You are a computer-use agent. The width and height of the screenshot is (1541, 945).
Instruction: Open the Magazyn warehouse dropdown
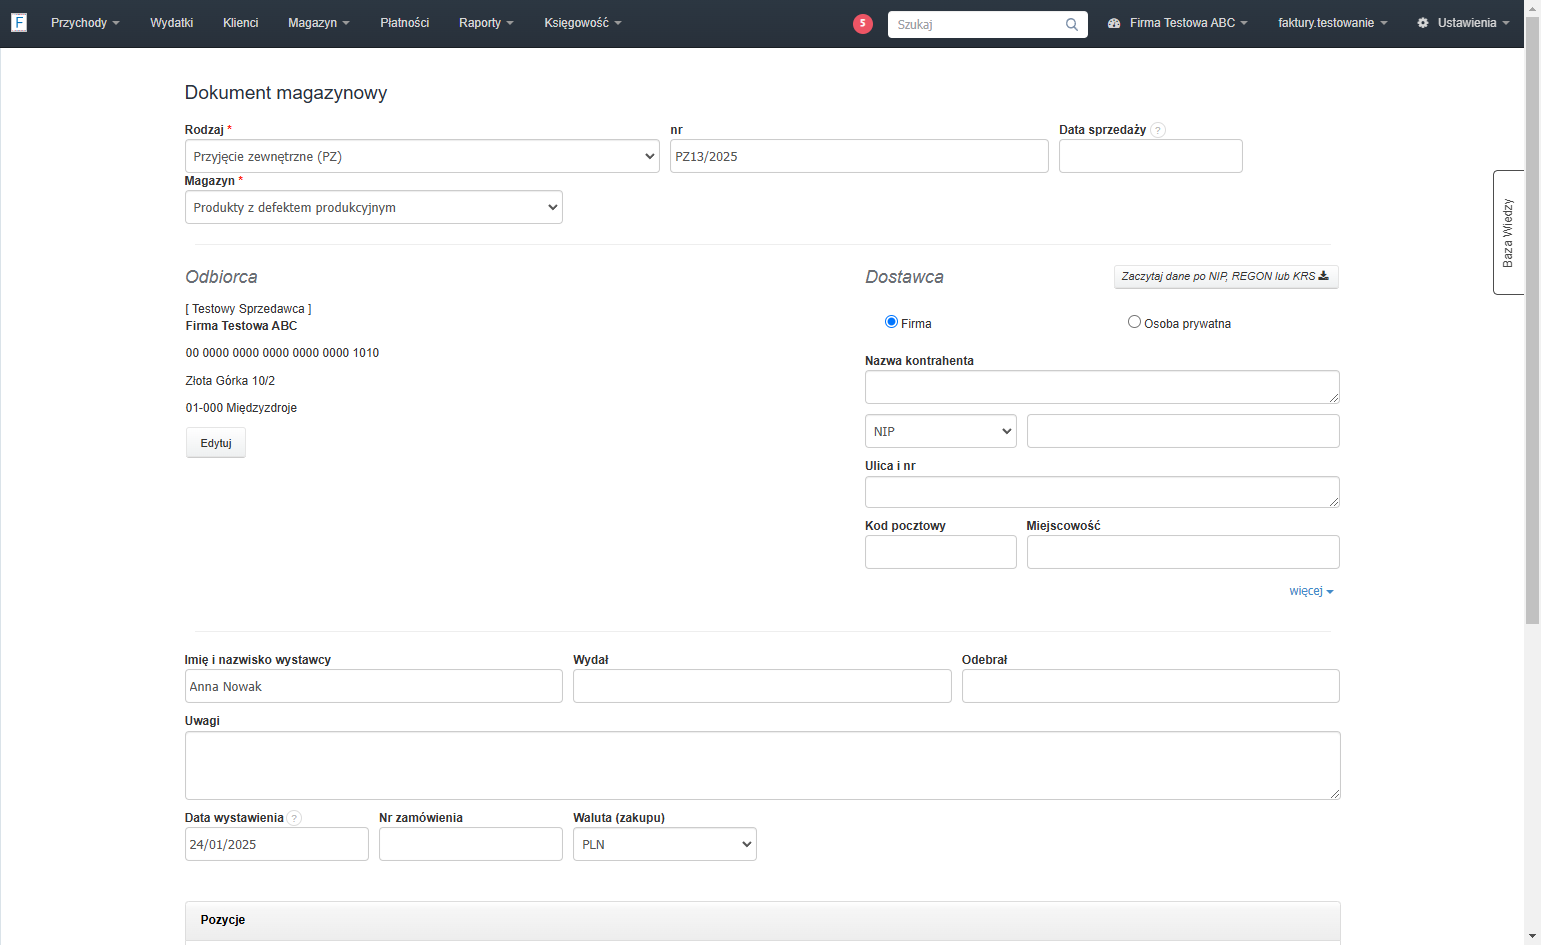tap(374, 207)
